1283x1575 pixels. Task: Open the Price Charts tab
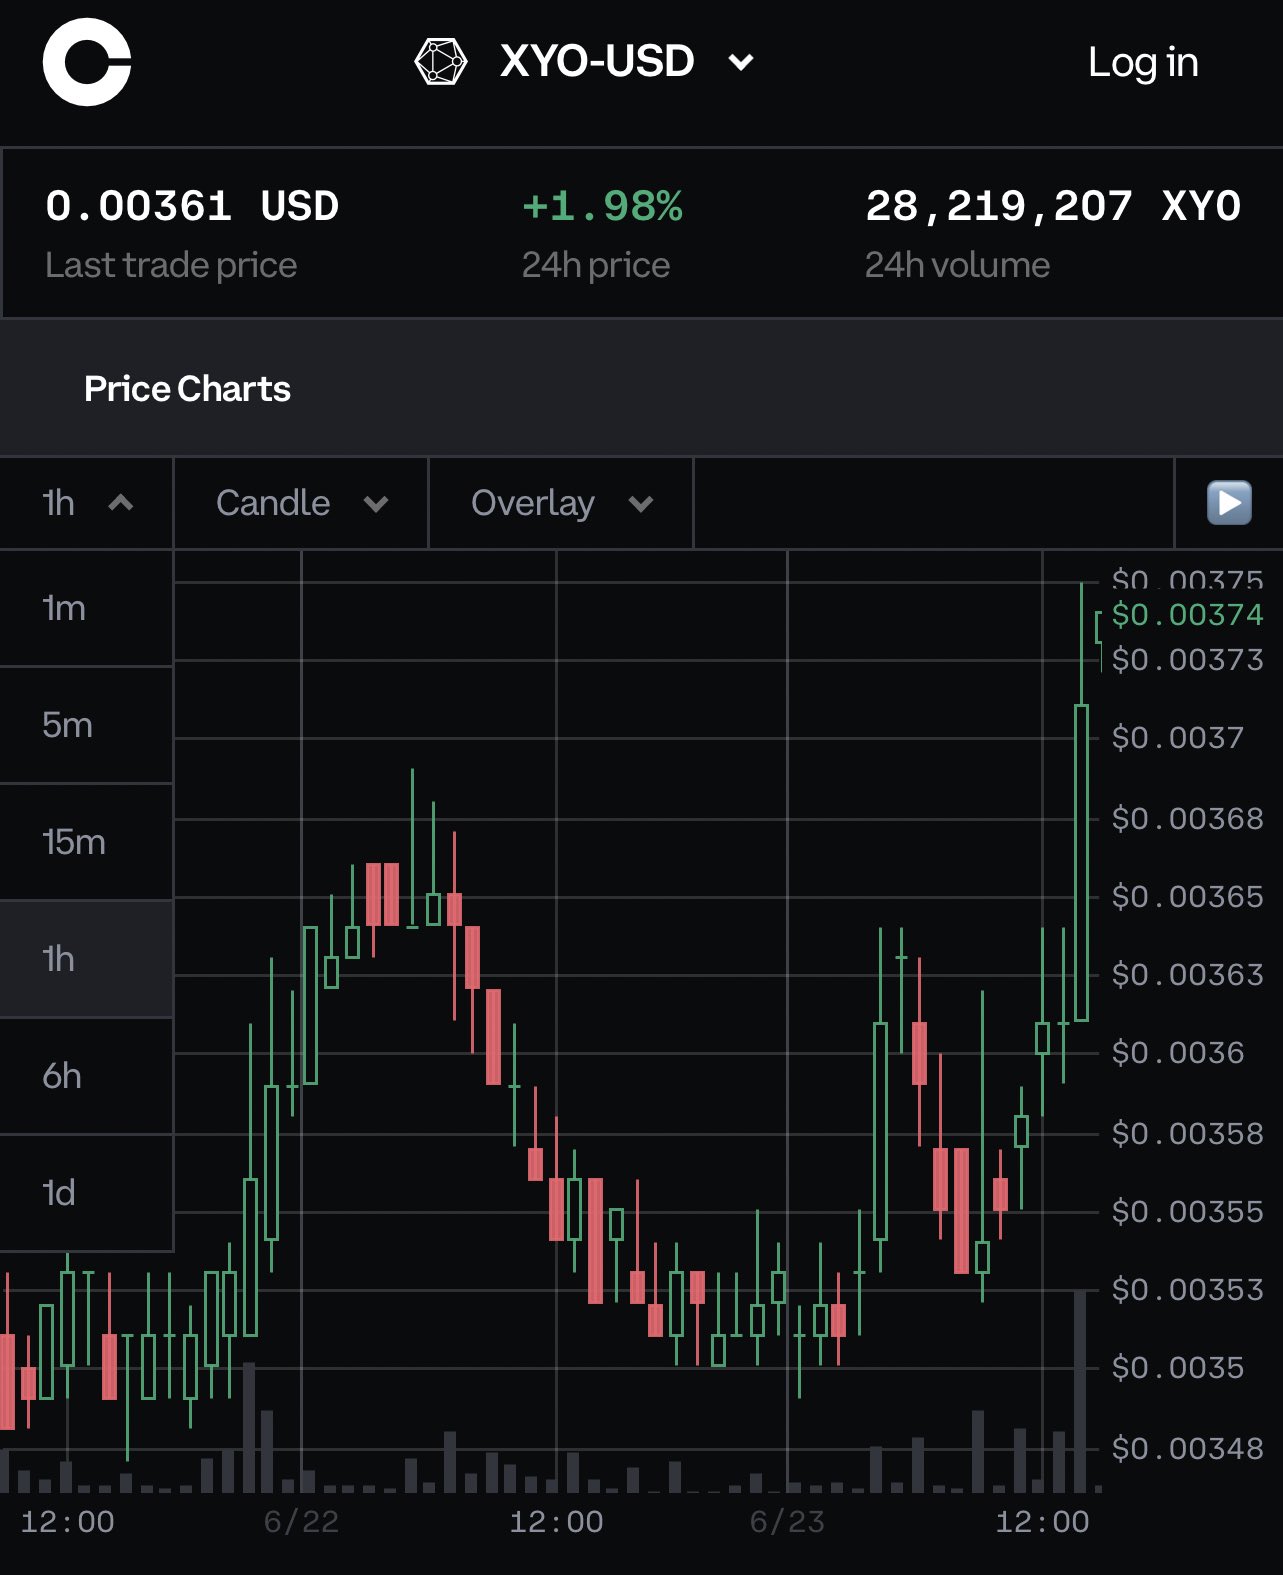pos(187,389)
